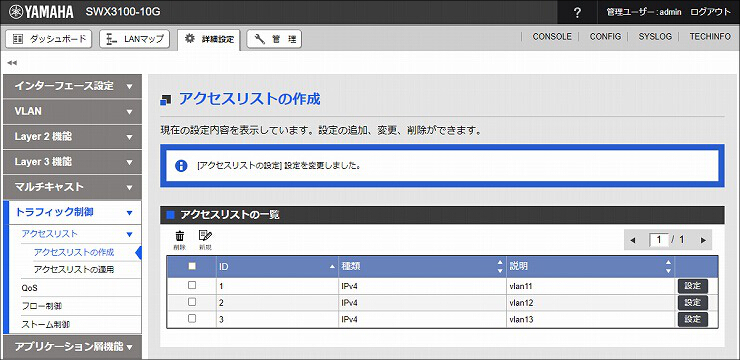This screenshot has height=360, width=740.
Task: Expand インターフェース設定 menu section
Action: [72, 86]
